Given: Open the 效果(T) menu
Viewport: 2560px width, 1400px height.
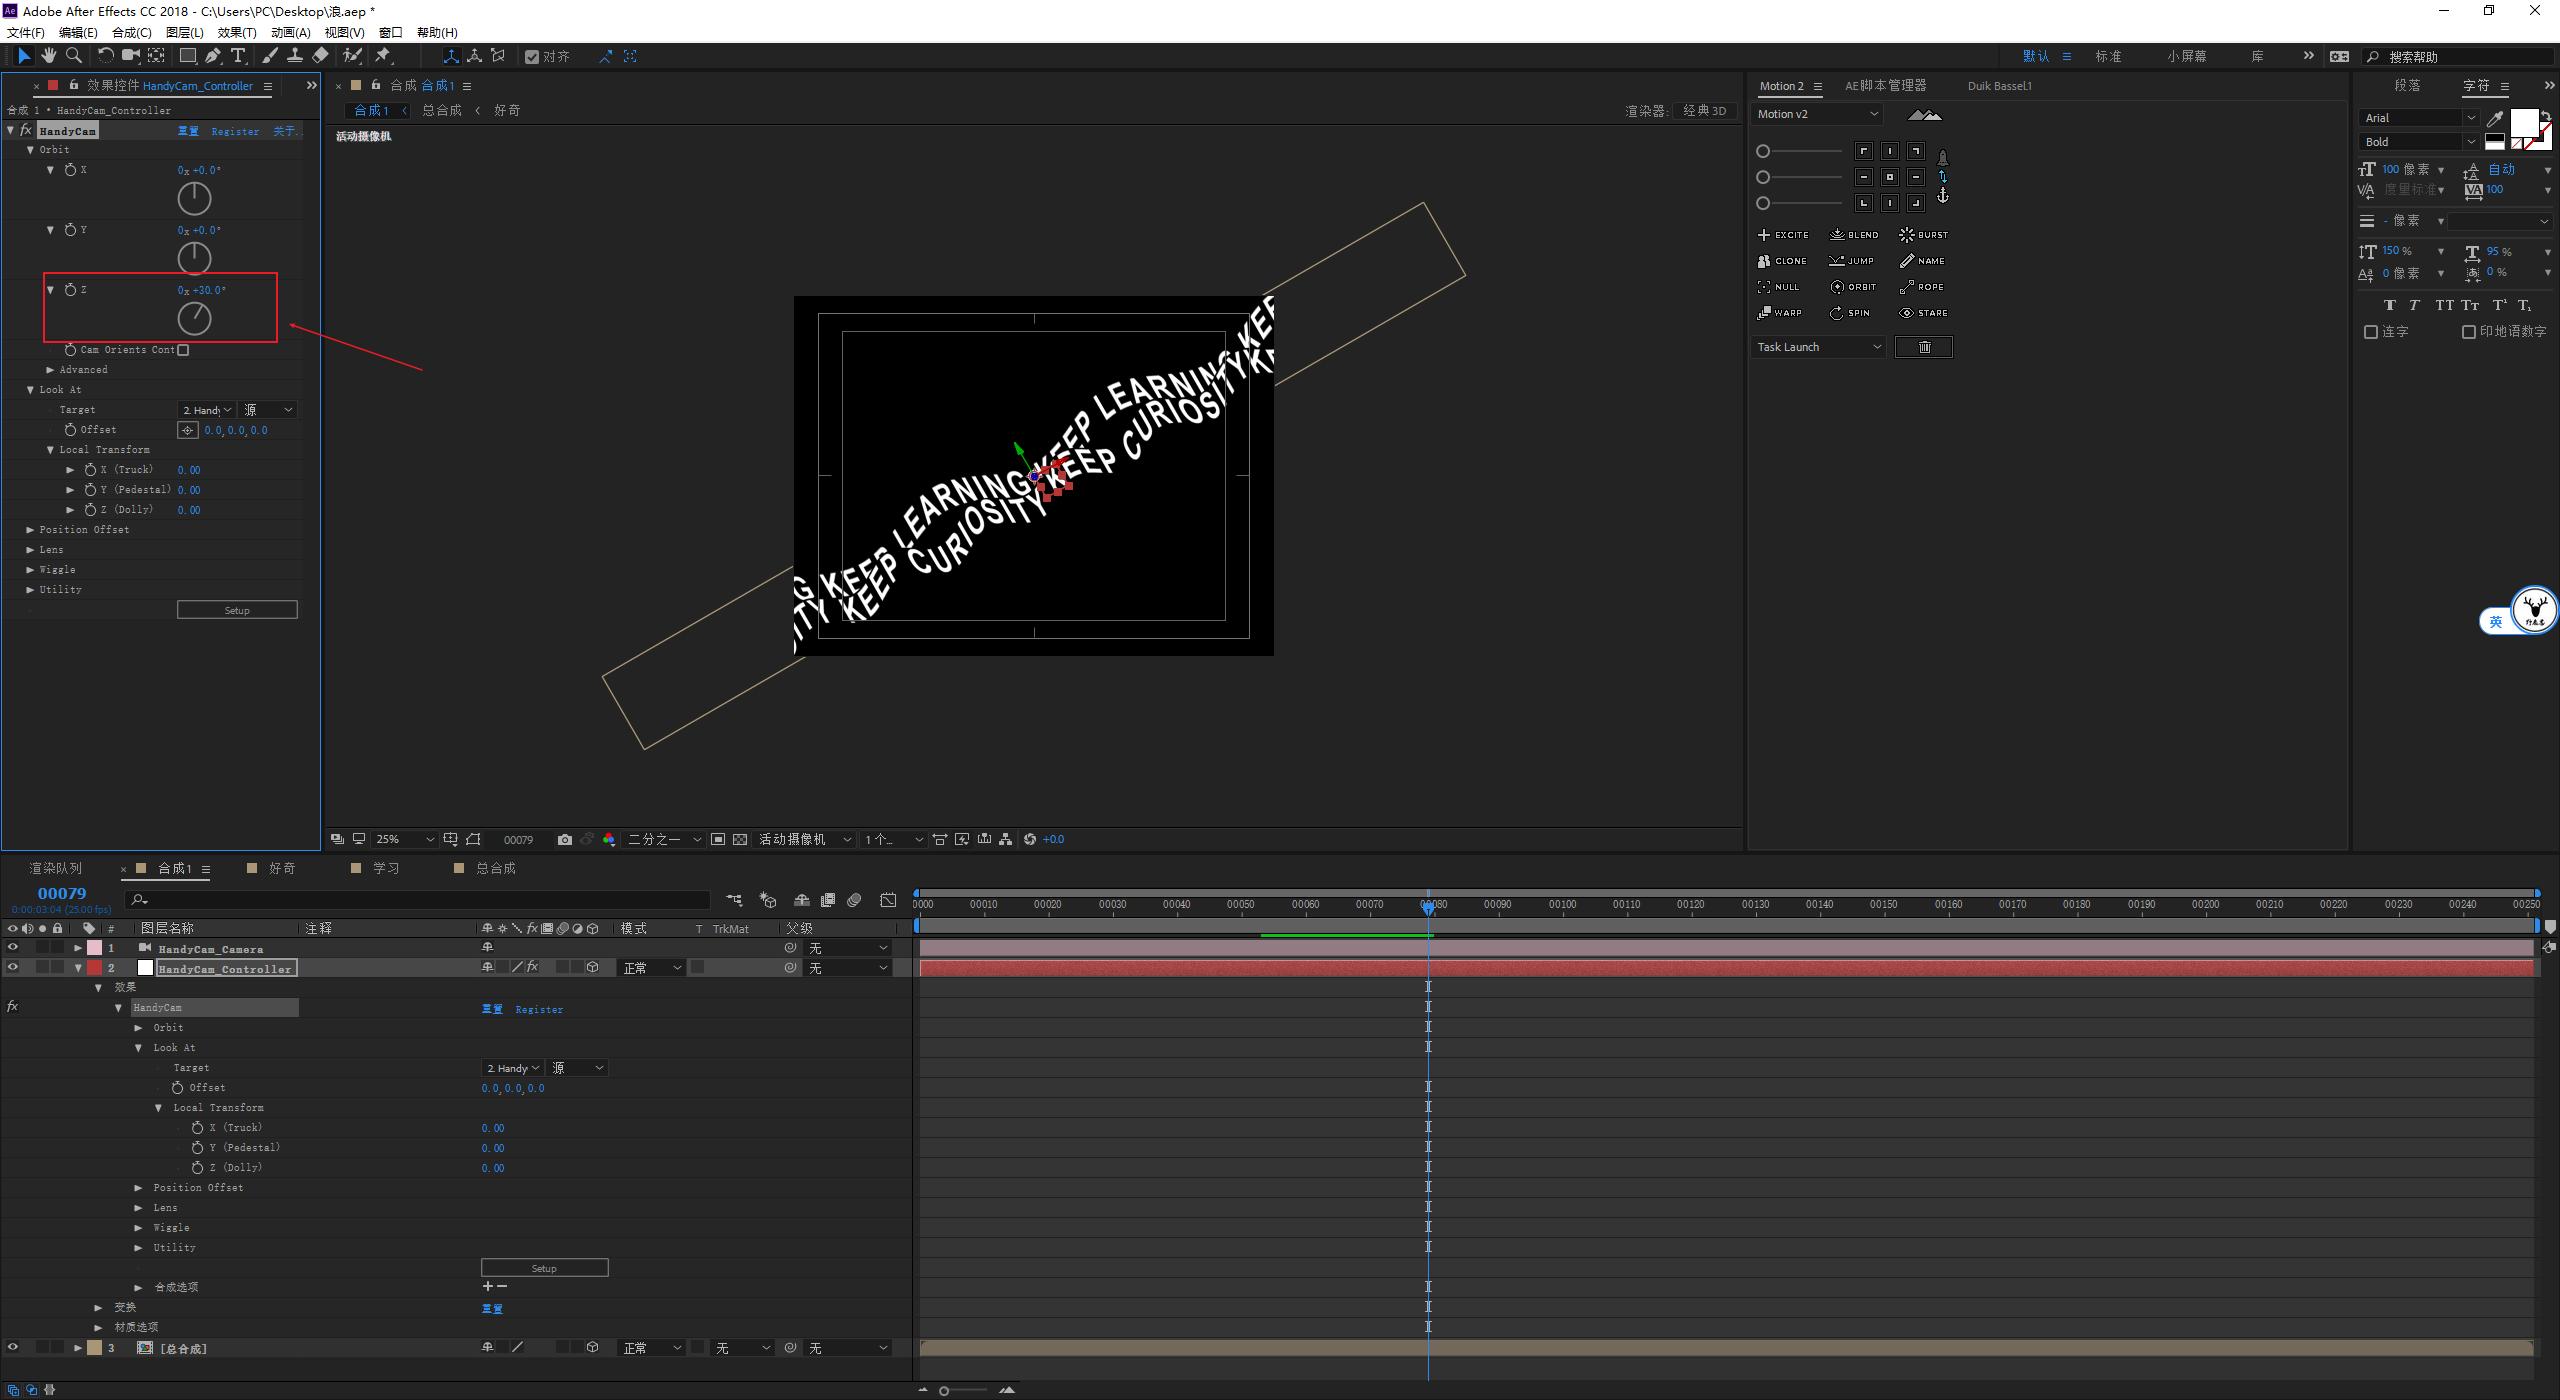Looking at the screenshot, I should (x=236, y=33).
